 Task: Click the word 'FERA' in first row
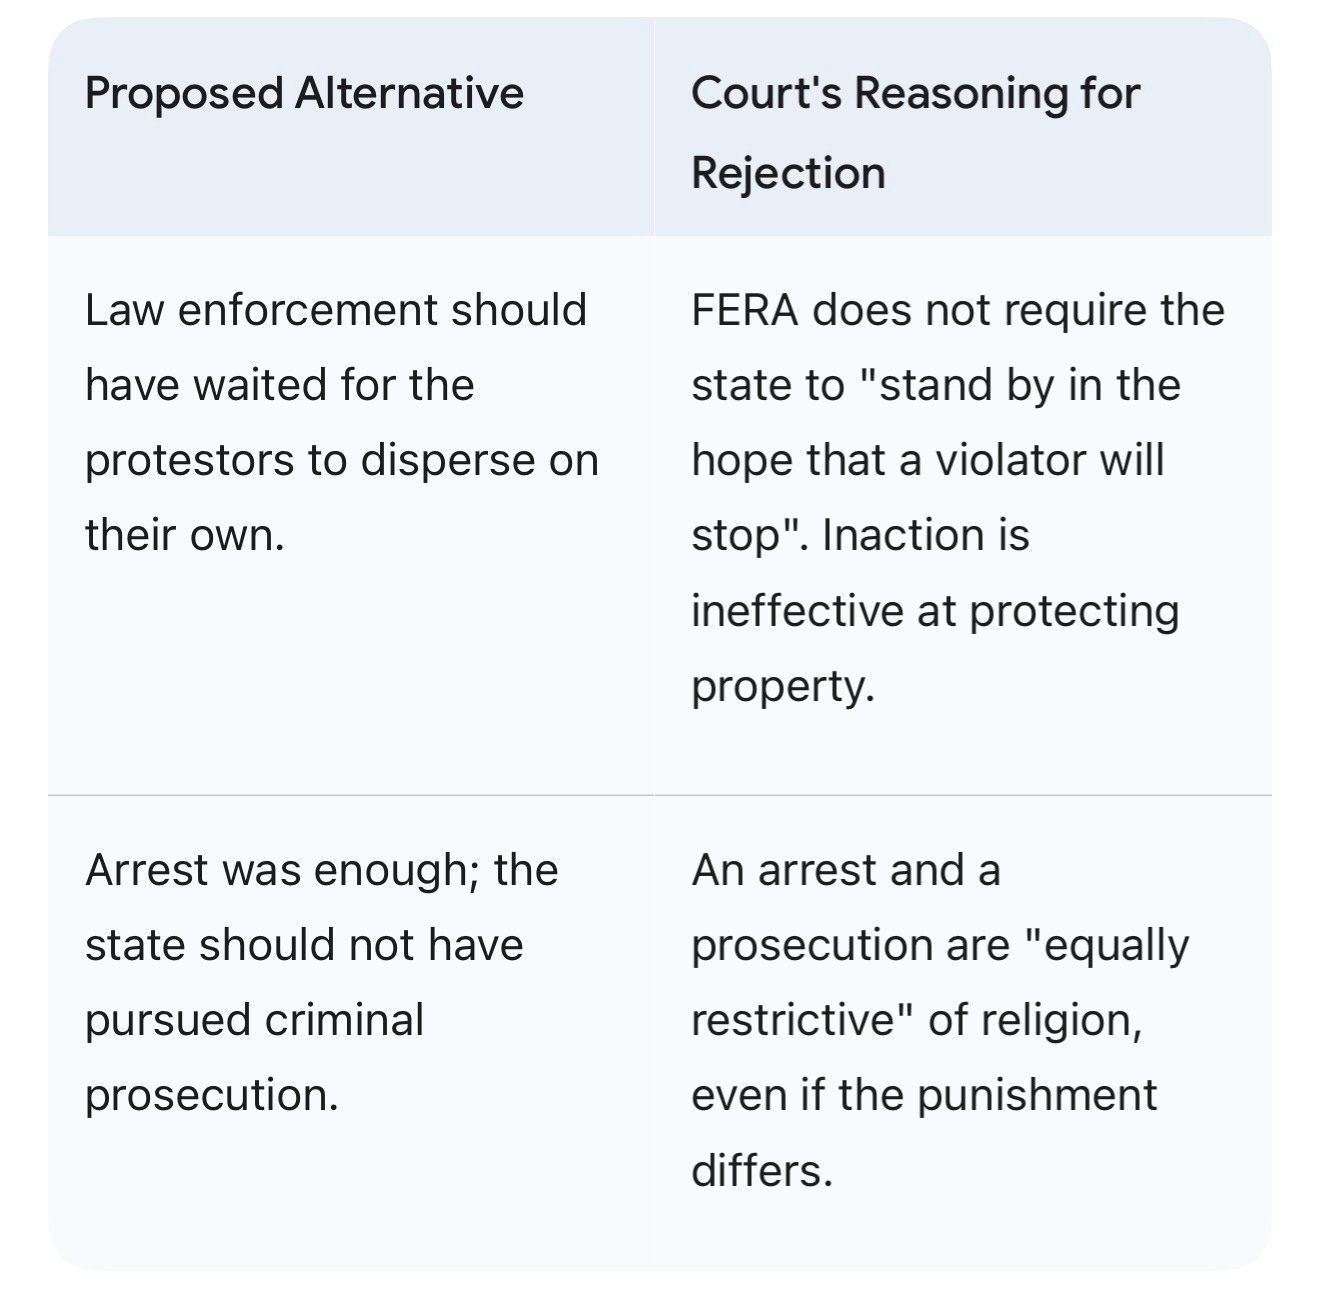click(744, 310)
